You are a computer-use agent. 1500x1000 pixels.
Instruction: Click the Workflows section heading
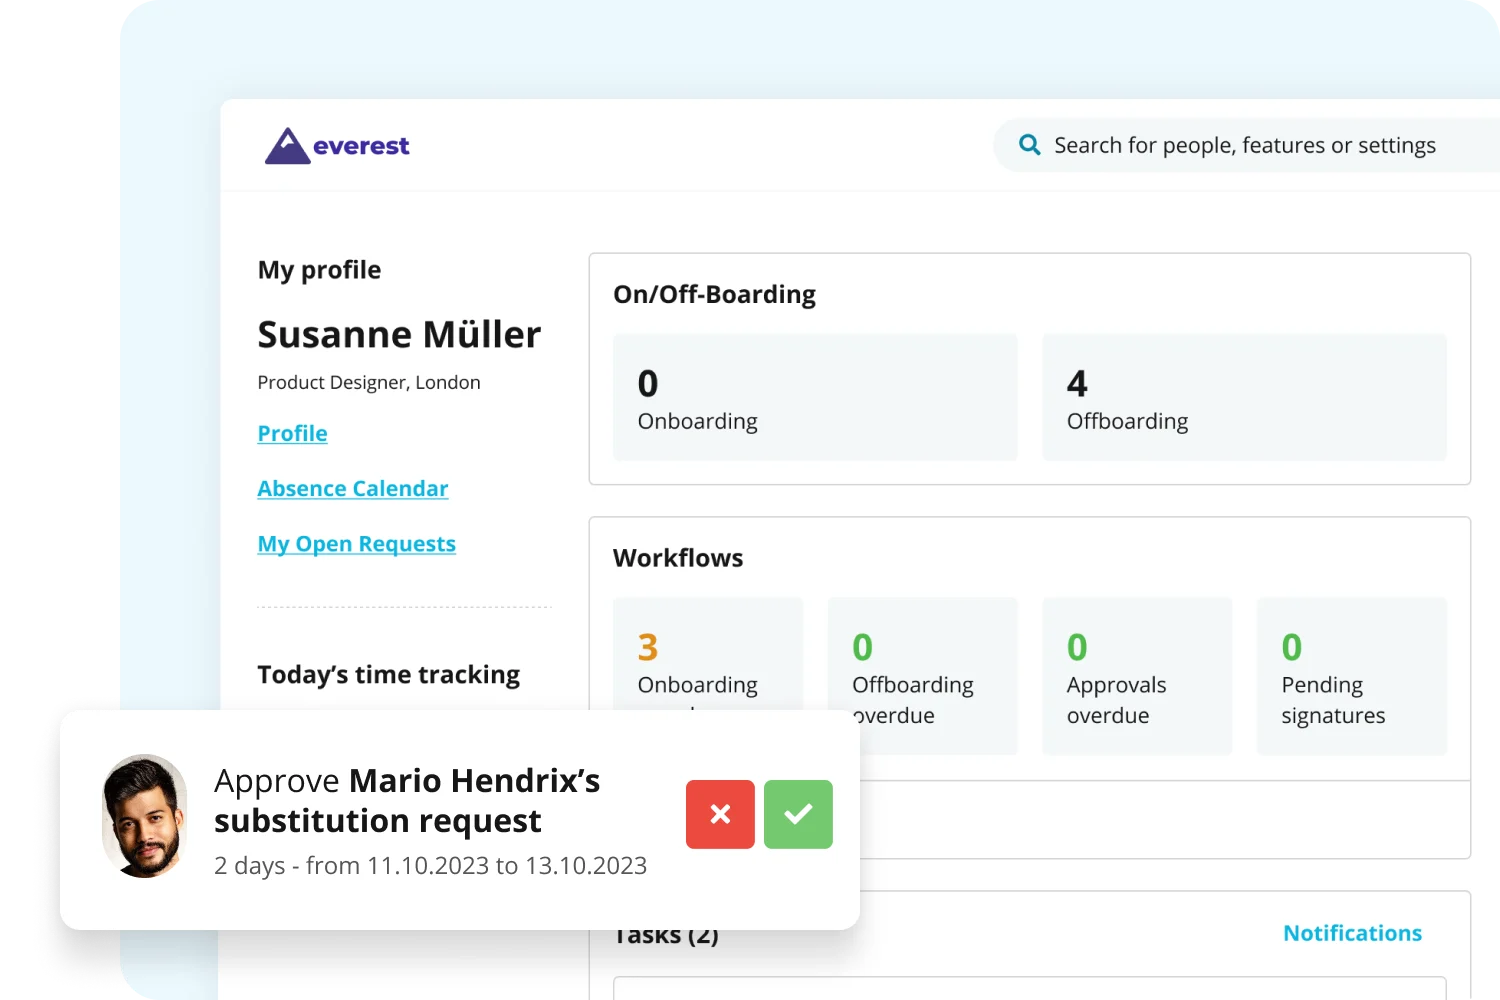click(x=678, y=558)
